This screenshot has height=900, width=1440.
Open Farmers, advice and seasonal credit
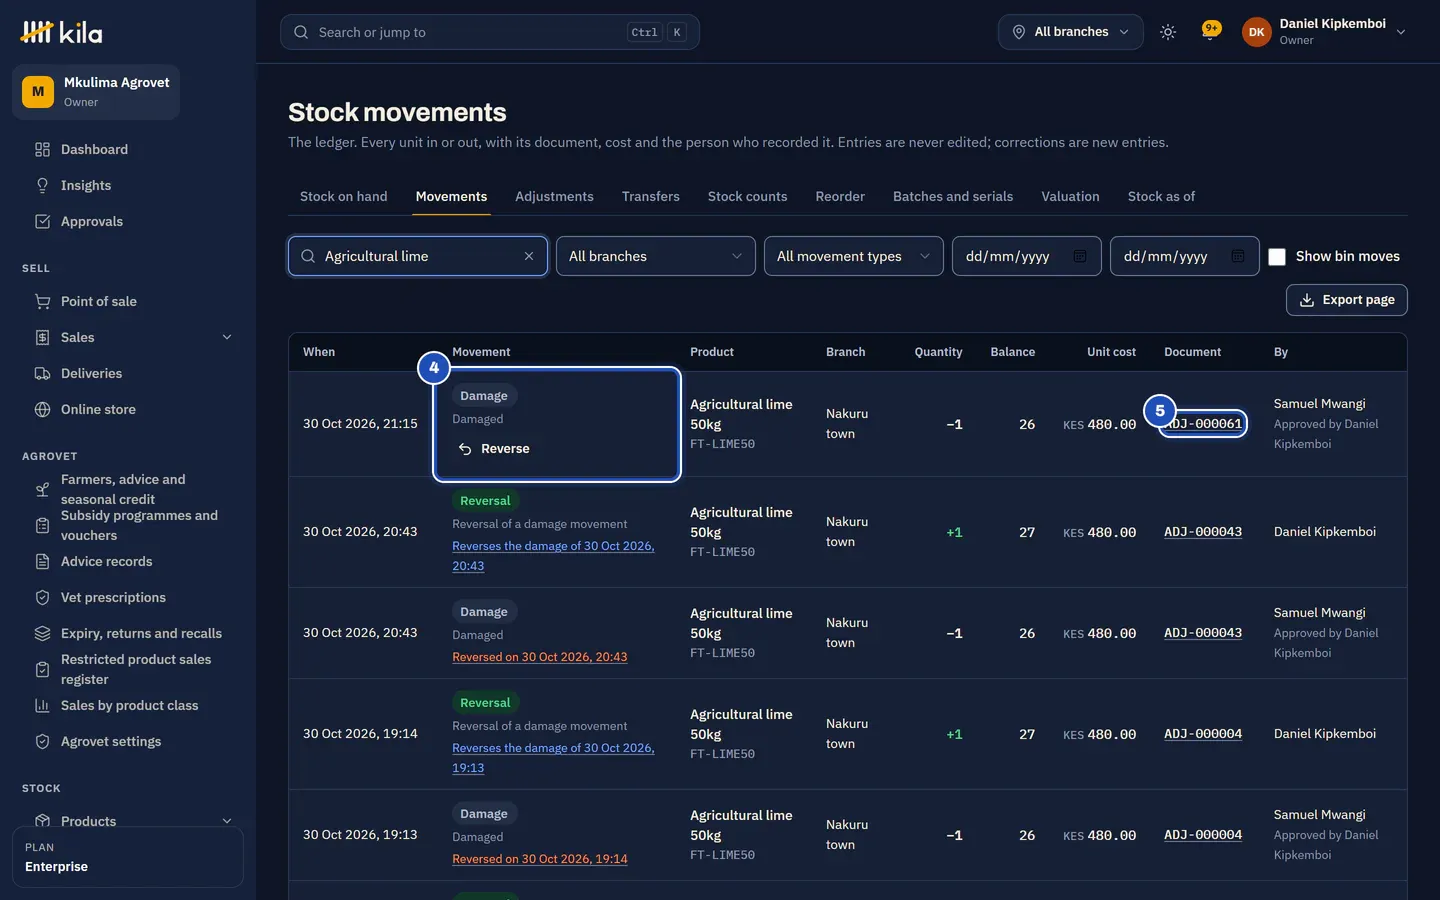click(128, 489)
